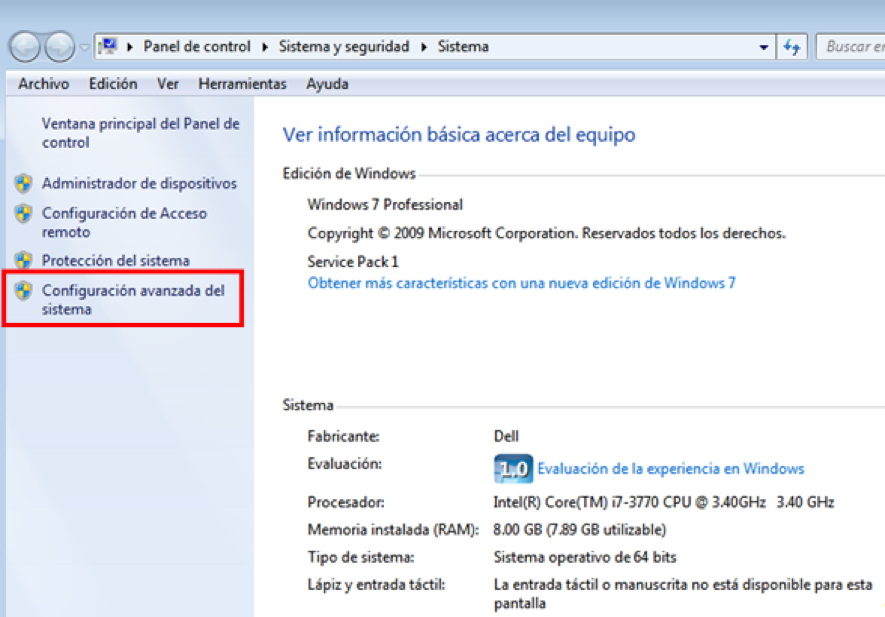Open the Herramientas menu

242,84
